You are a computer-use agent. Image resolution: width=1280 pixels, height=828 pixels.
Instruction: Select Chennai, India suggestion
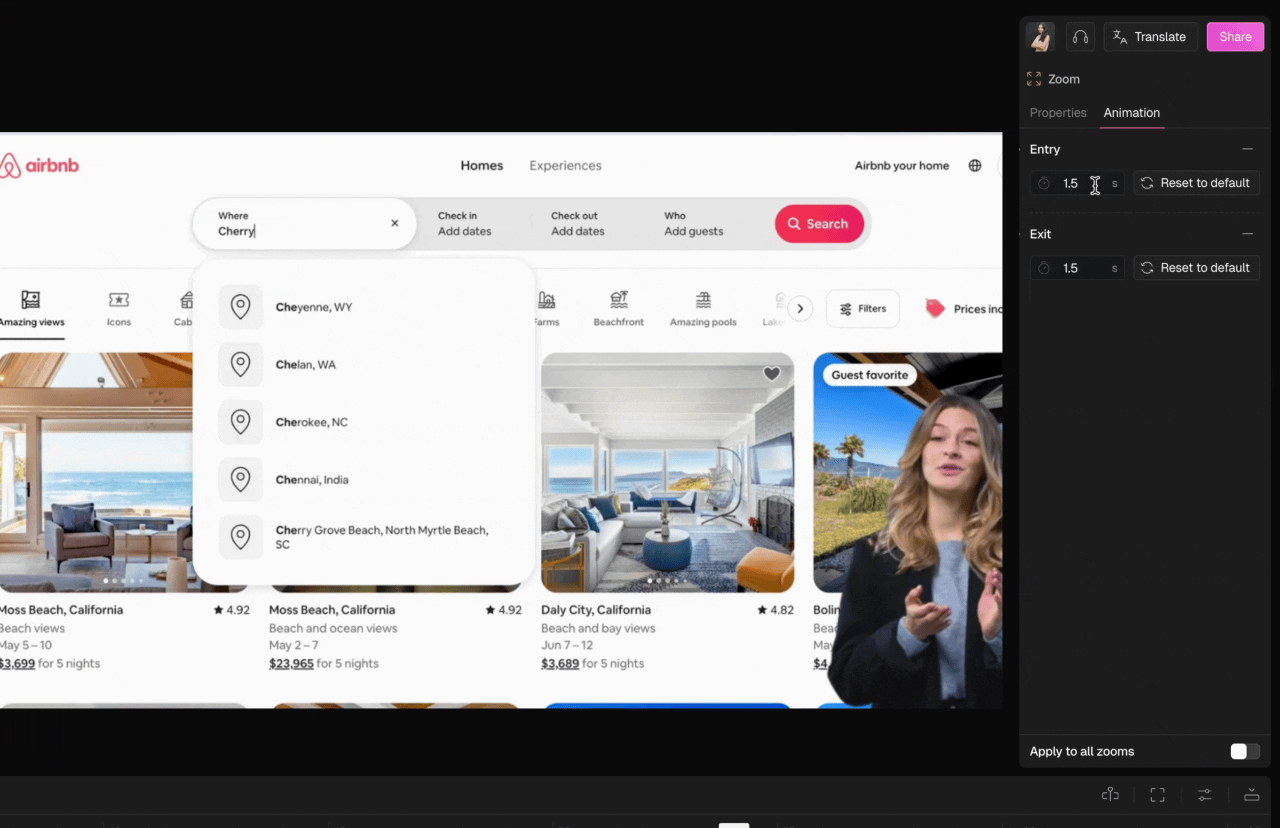(364, 480)
